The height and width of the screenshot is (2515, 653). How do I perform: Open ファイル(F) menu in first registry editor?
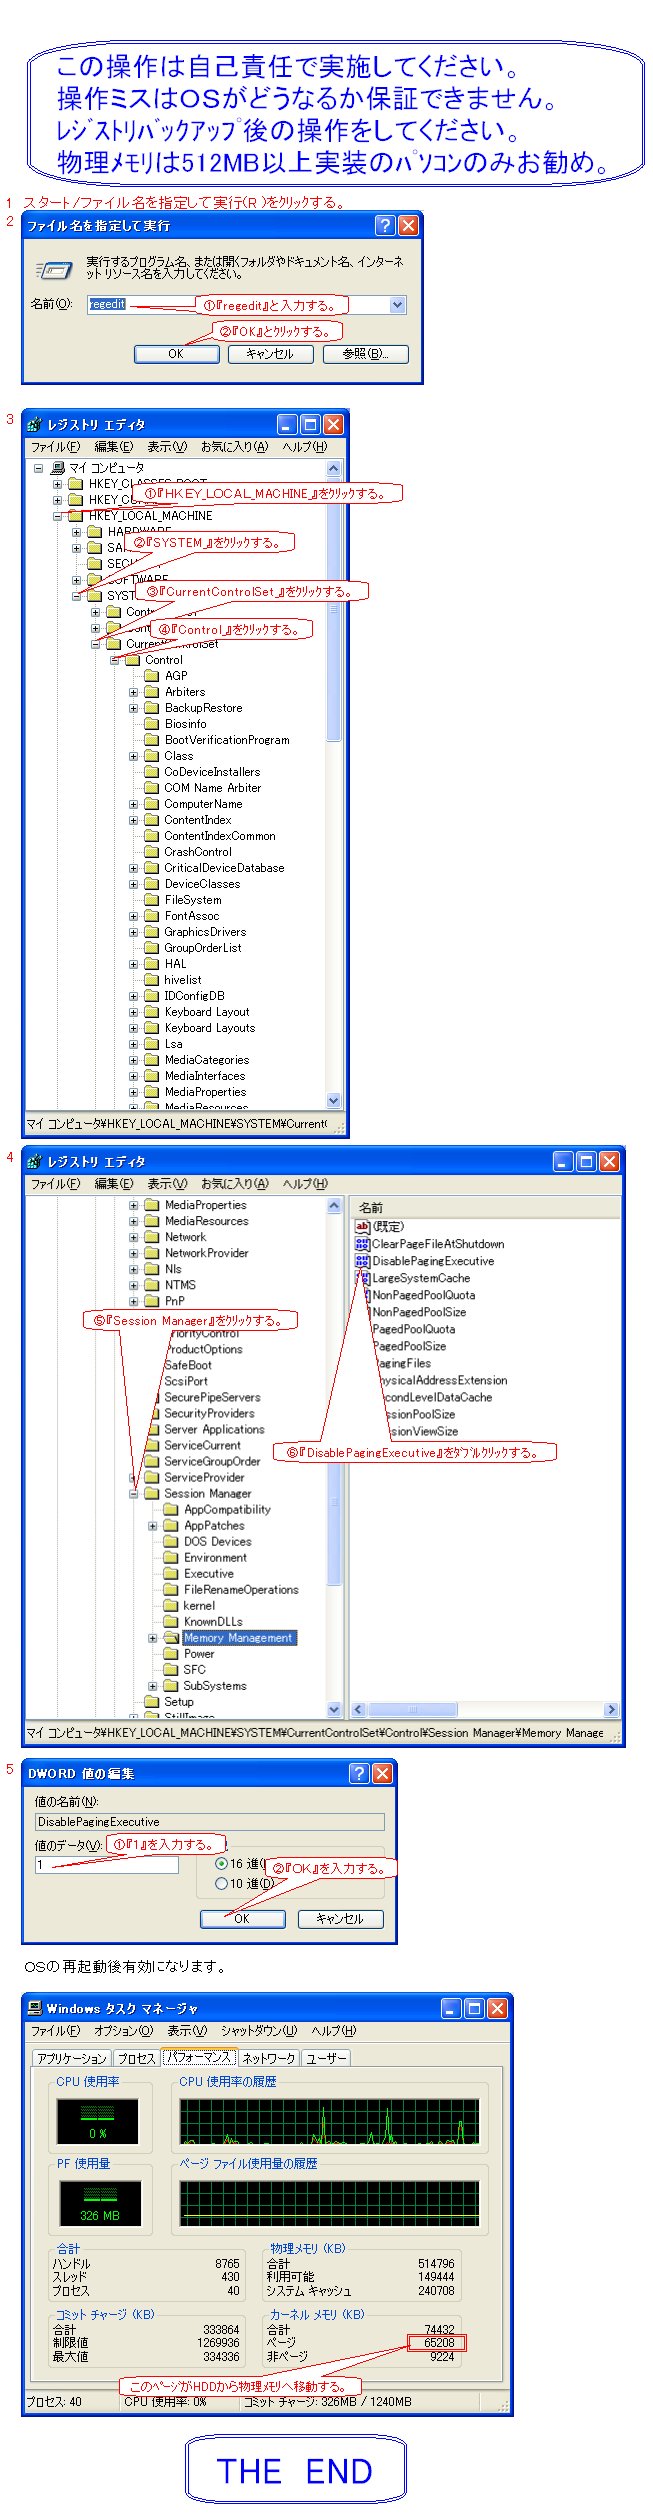(x=55, y=447)
